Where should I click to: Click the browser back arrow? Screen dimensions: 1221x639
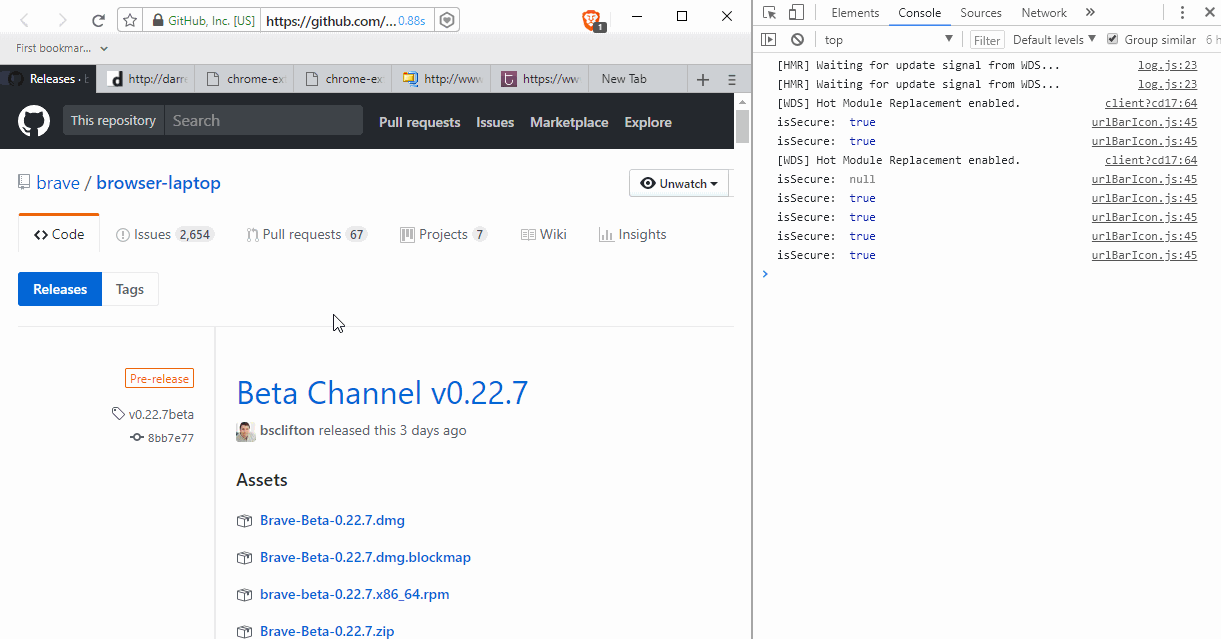(x=25, y=20)
